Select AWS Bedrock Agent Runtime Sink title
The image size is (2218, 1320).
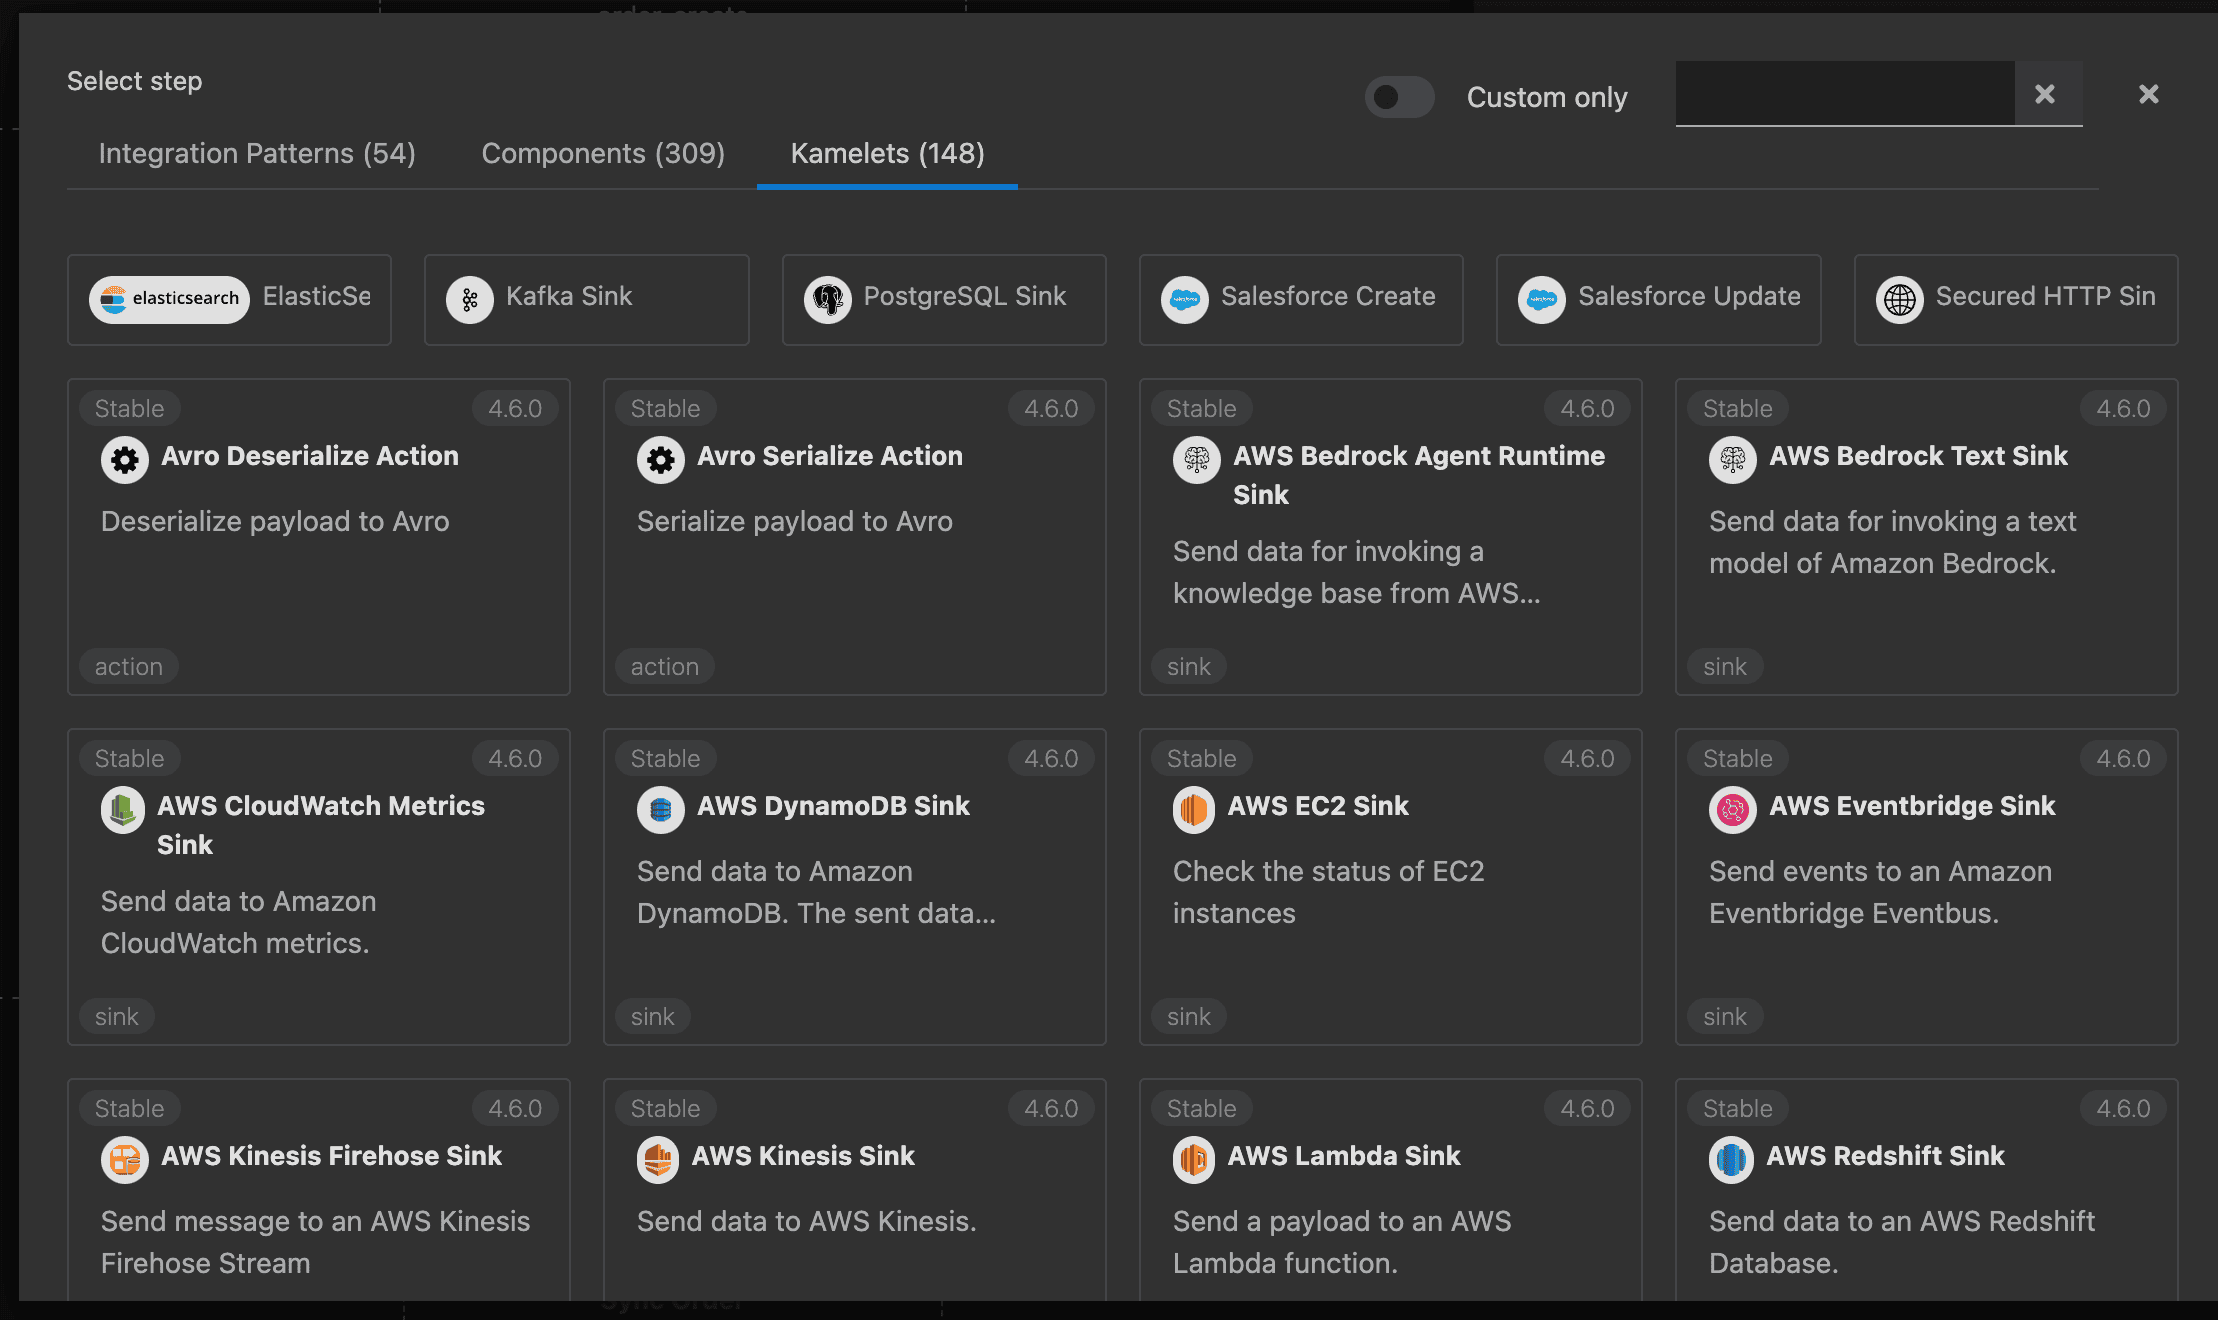pyautogui.click(x=1419, y=475)
